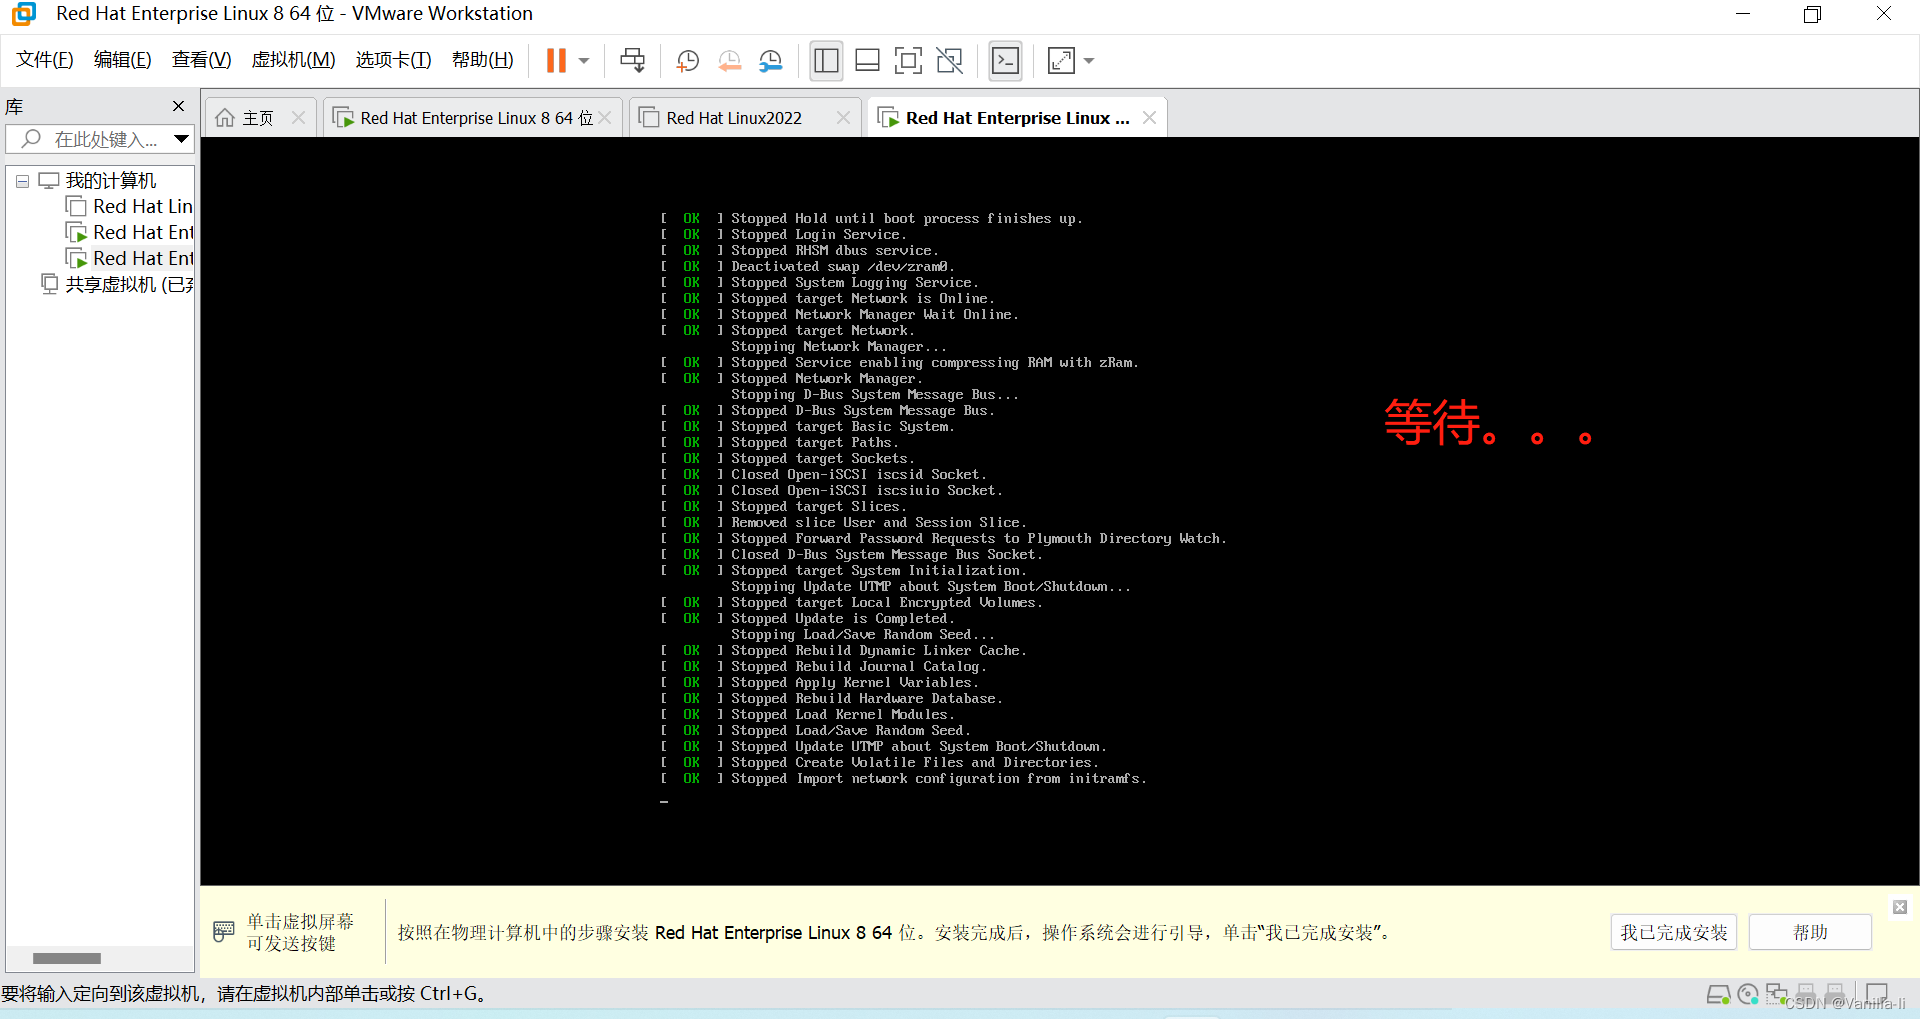Click the hard disk status icon
This screenshot has height=1019, width=1920.
pos(1719,994)
